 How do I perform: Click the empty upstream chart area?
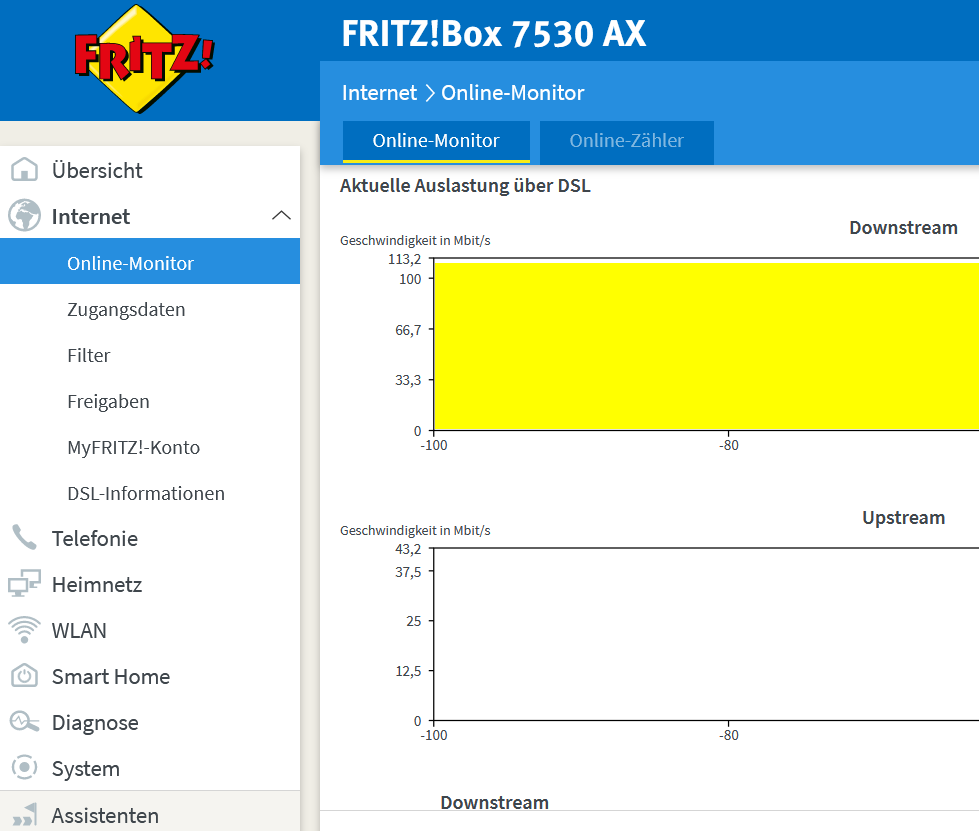pyautogui.click(x=706, y=634)
